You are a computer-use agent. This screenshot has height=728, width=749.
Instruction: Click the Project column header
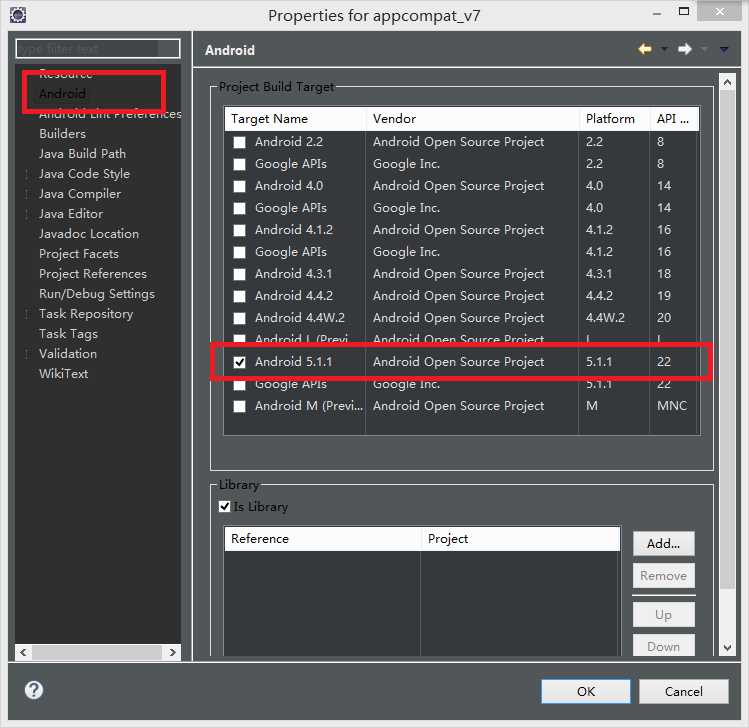coord(521,539)
